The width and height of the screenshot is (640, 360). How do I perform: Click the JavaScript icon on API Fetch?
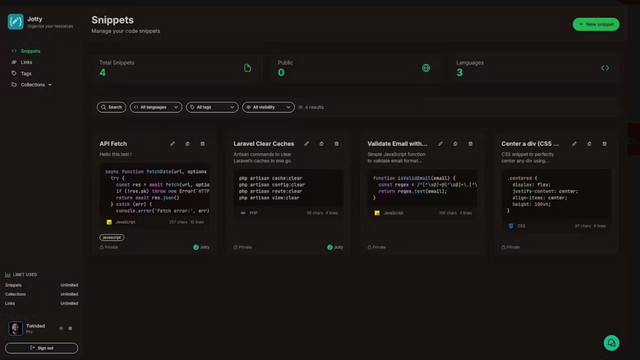(x=109, y=222)
